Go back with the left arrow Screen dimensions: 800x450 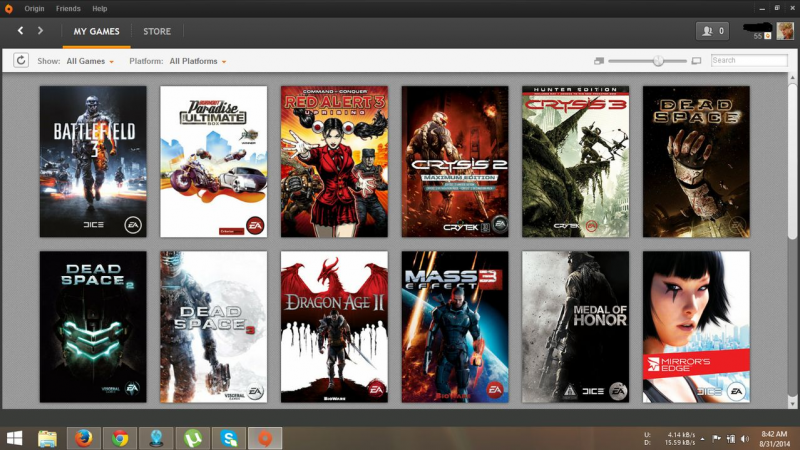click(x=20, y=31)
